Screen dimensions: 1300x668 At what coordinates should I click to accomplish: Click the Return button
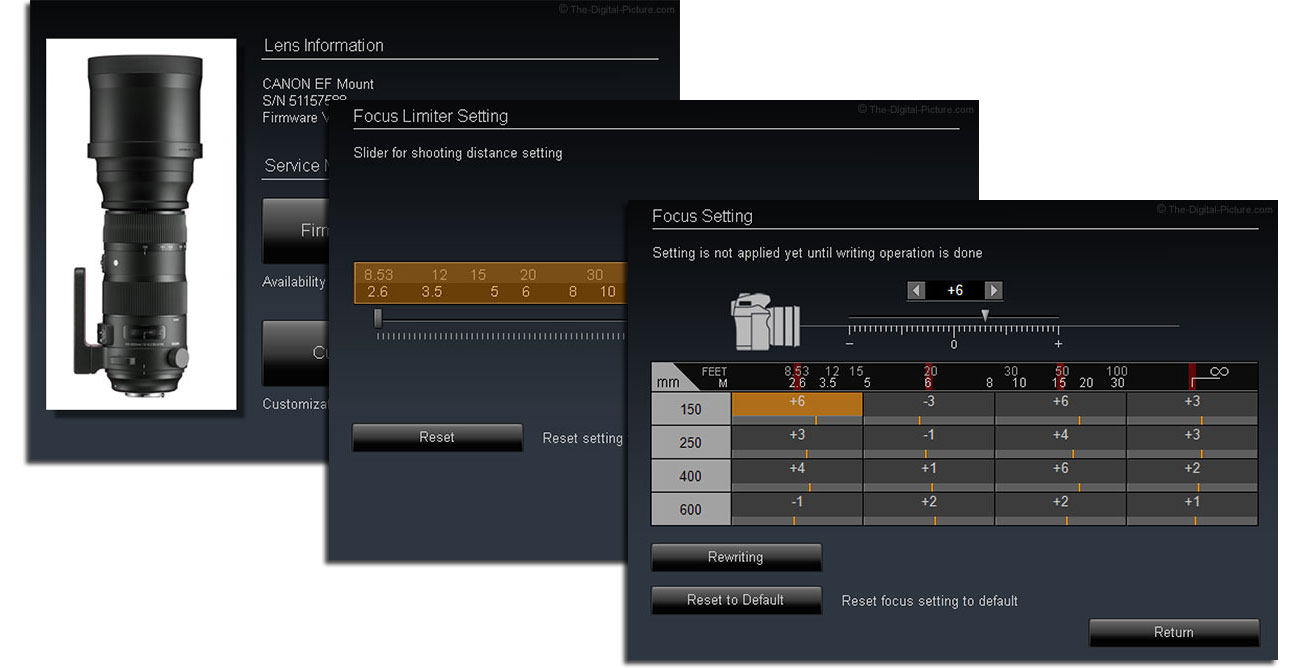click(x=1174, y=632)
